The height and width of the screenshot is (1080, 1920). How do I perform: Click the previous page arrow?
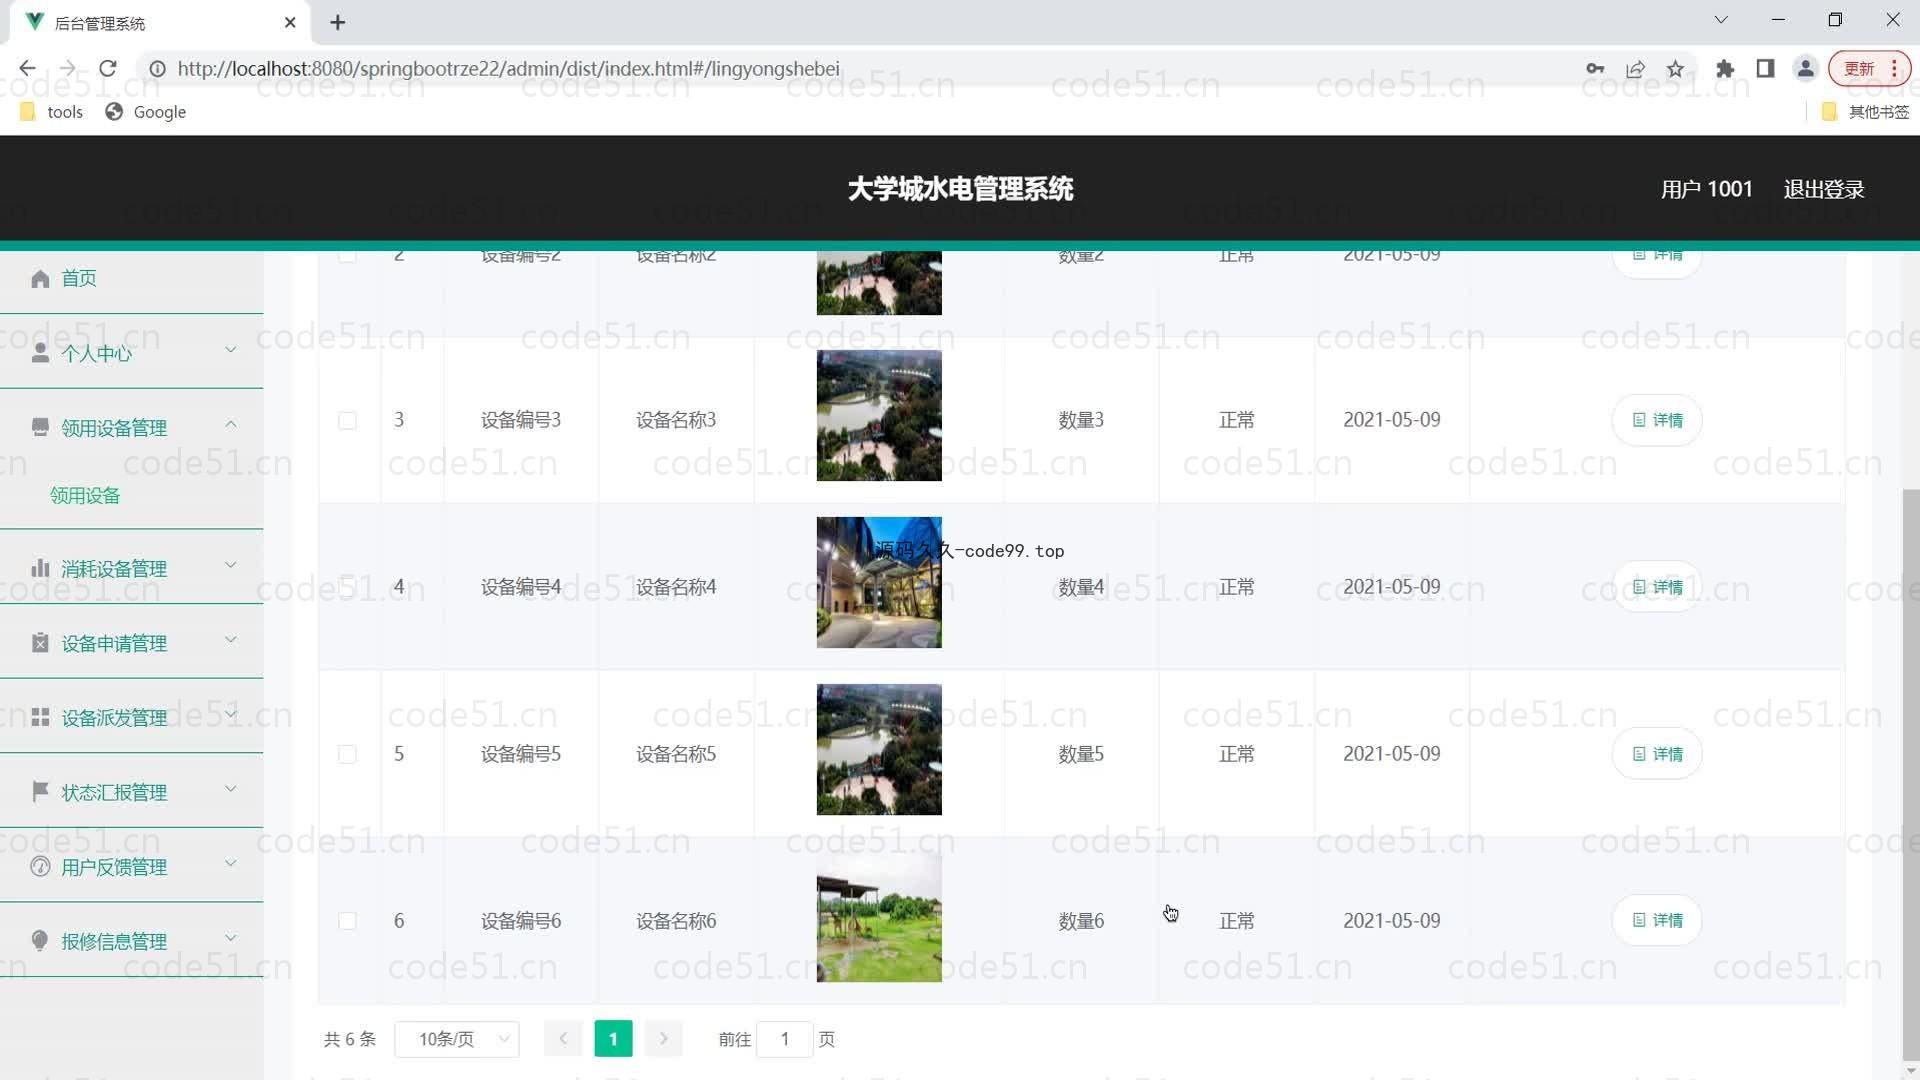point(563,1039)
